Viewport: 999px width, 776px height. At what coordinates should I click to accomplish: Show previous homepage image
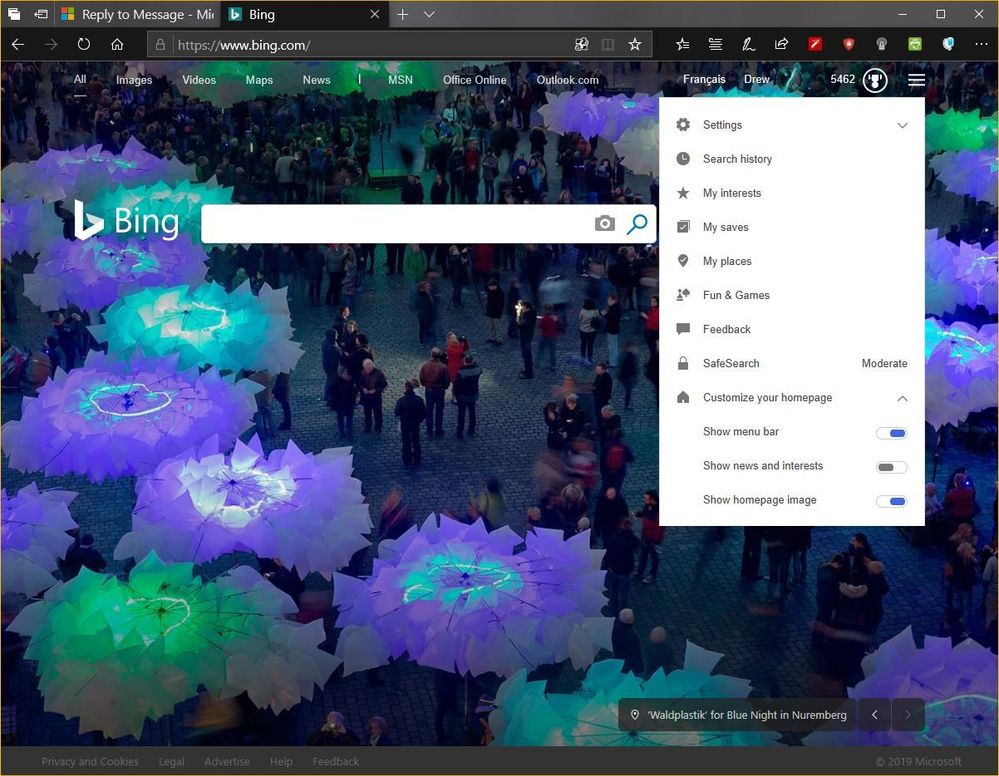tap(875, 715)
